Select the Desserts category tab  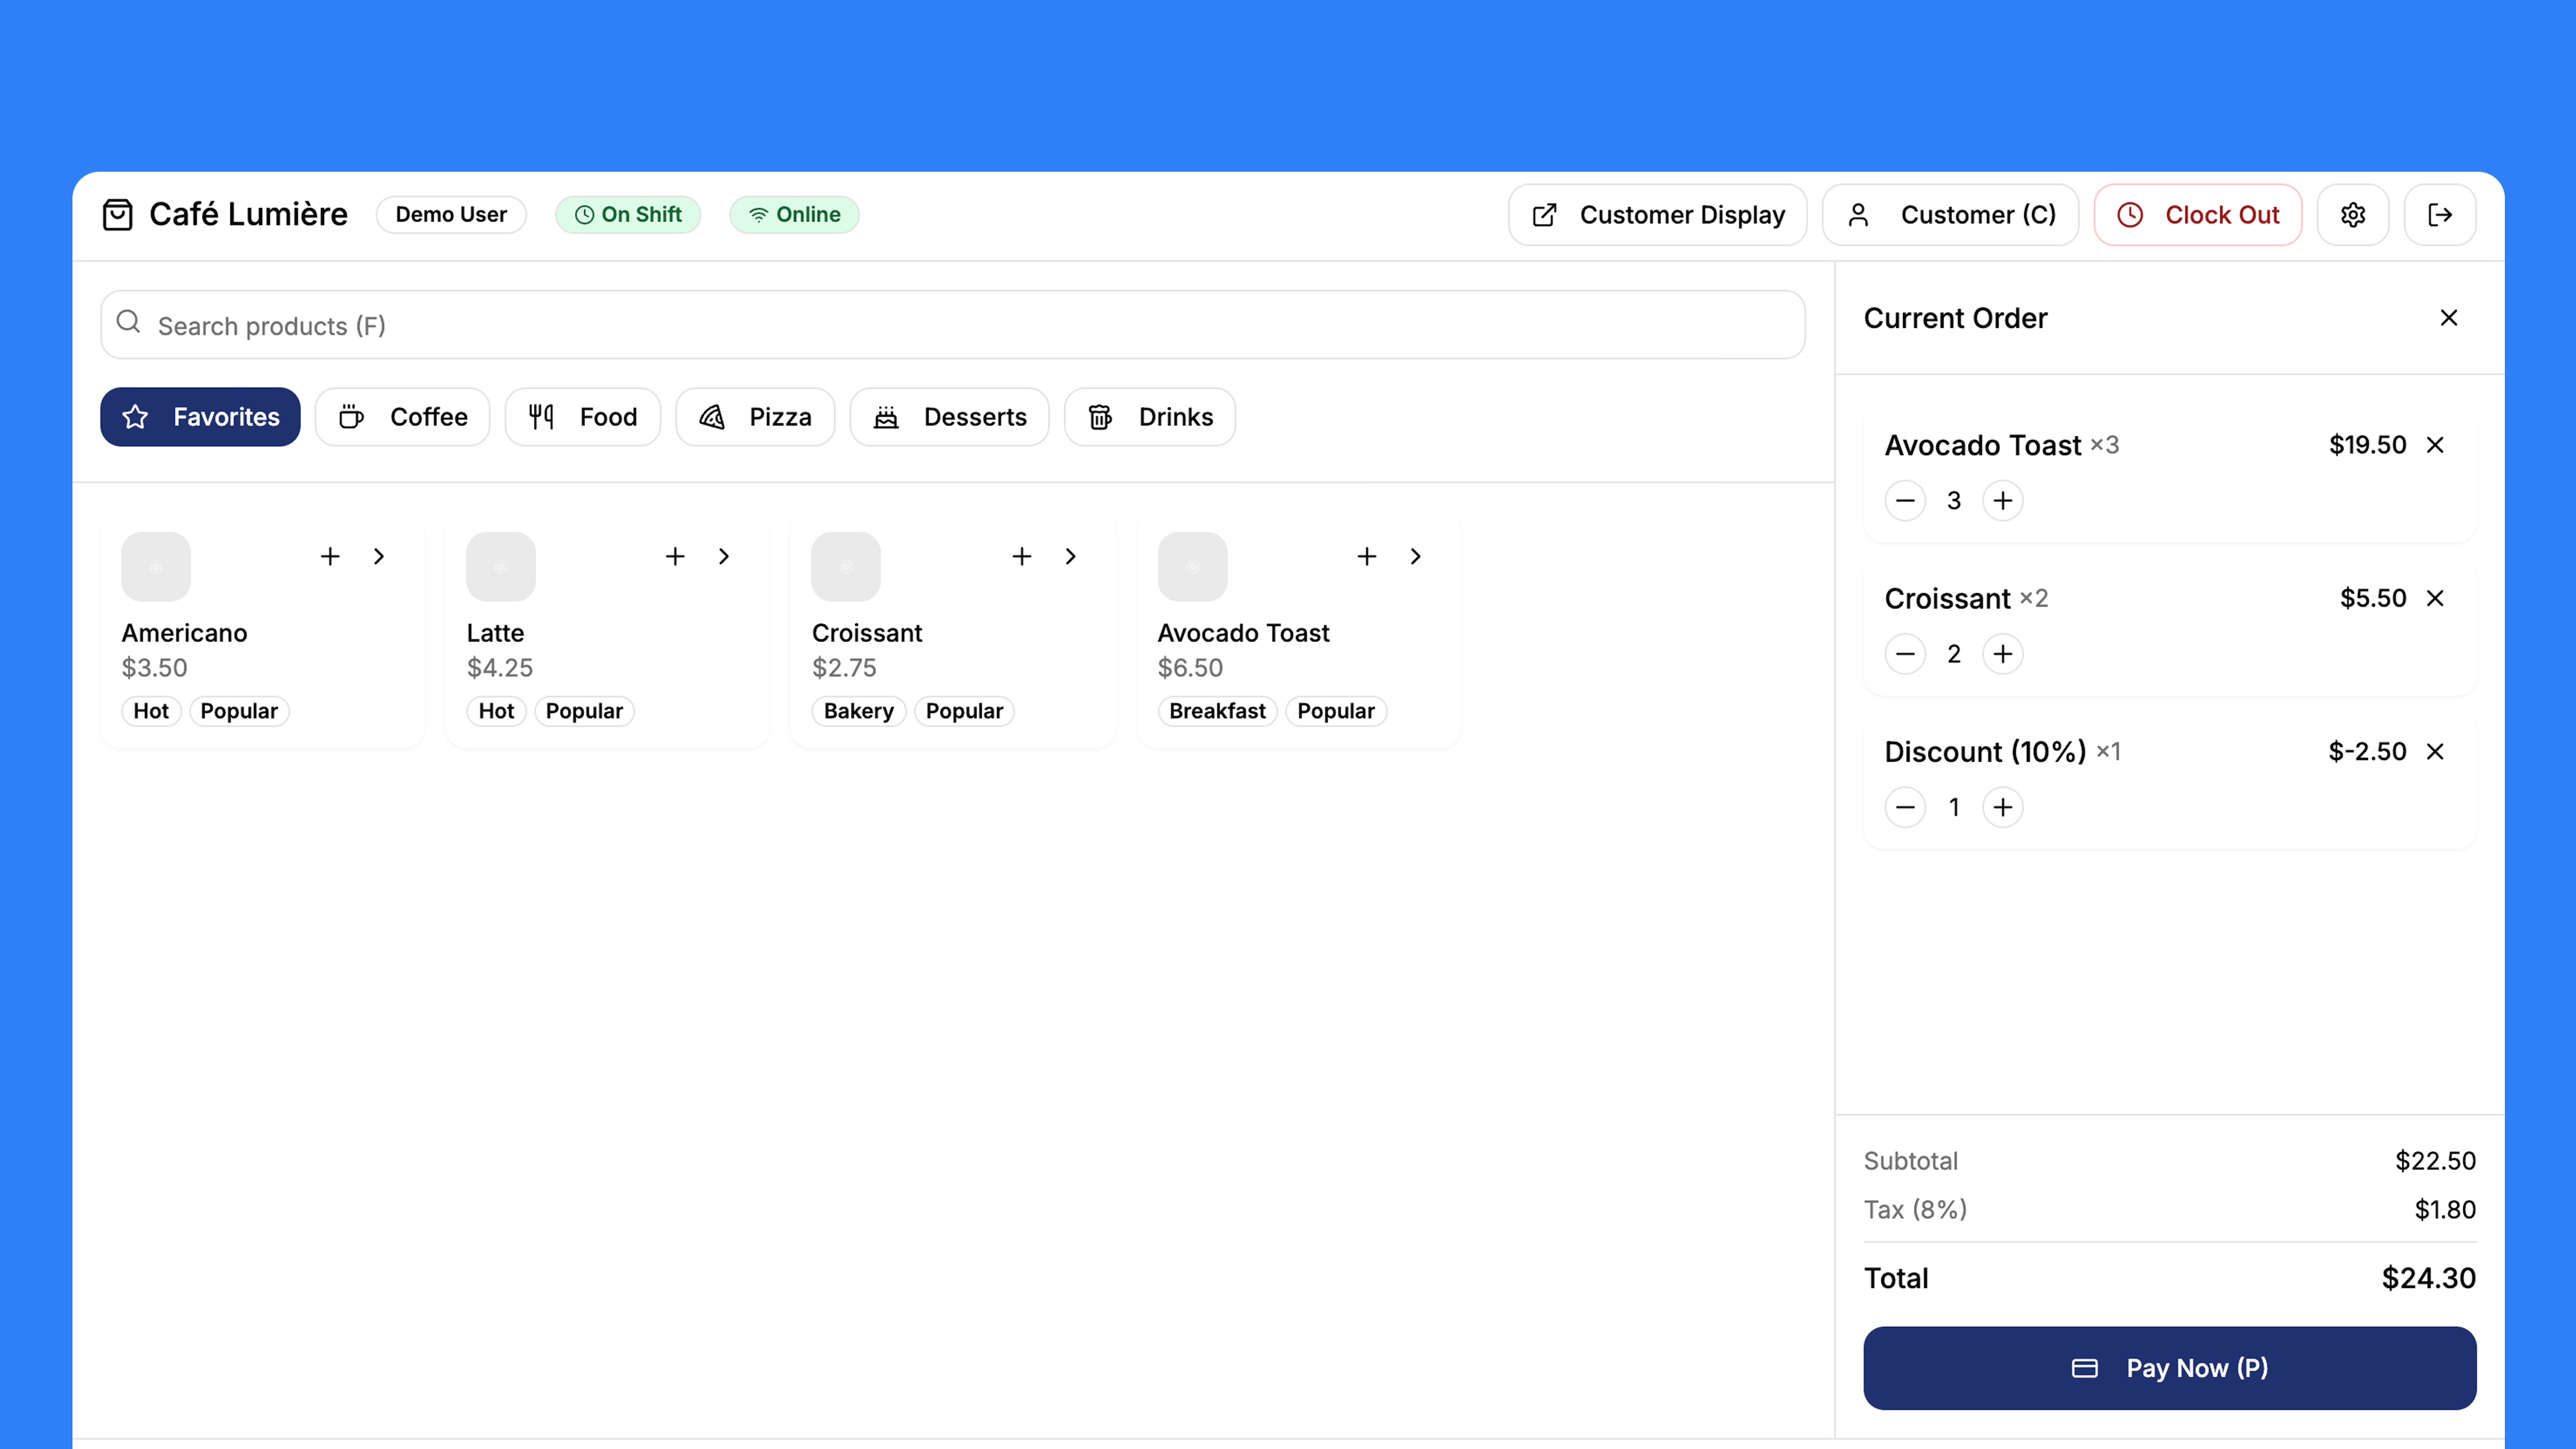click(x=949, y=417)
